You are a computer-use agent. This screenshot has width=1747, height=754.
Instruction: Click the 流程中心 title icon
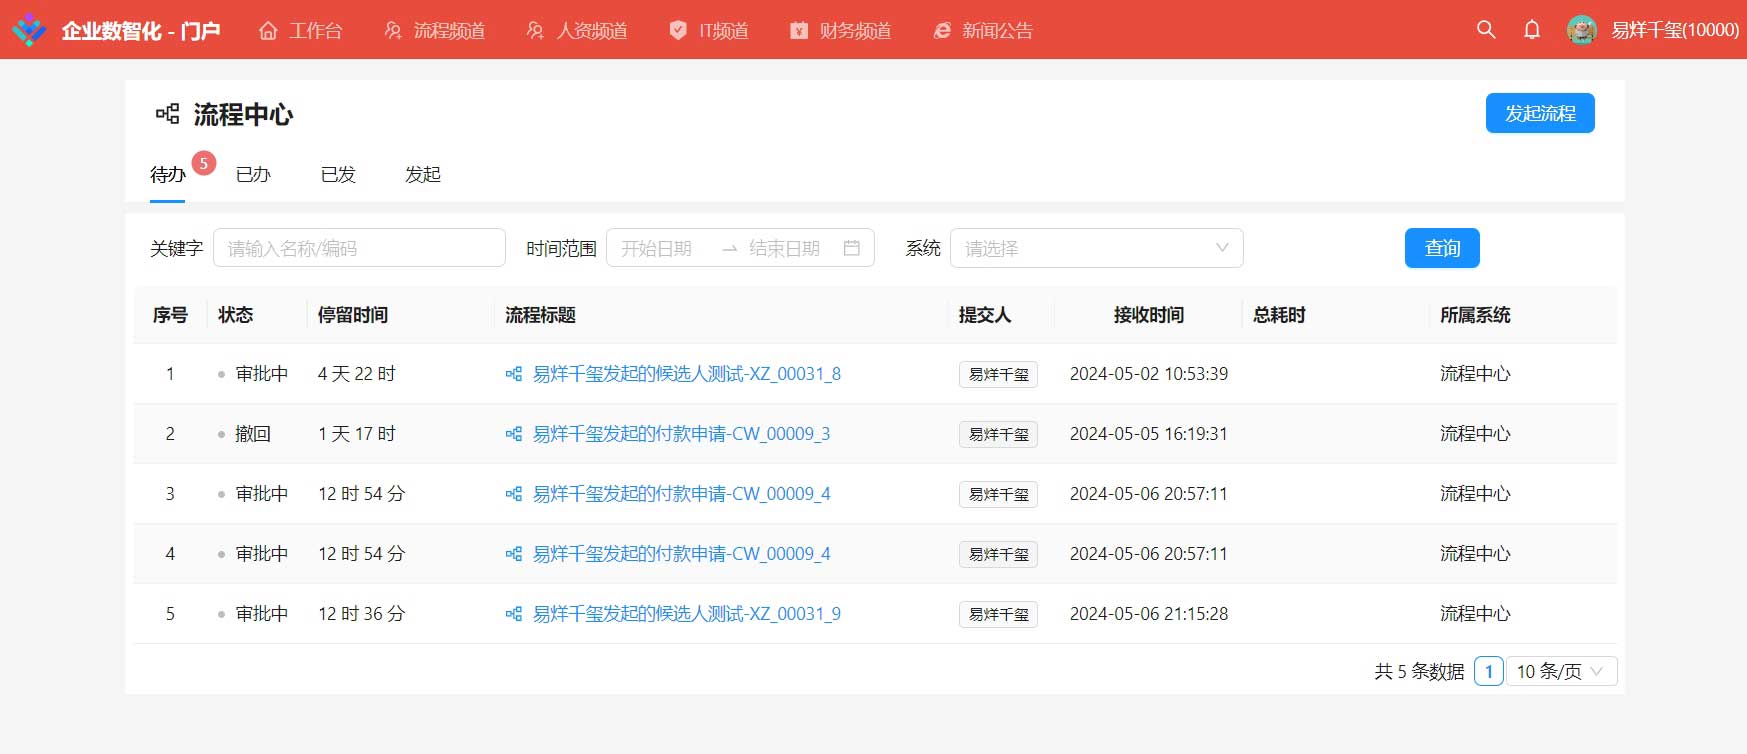[168, 114]
